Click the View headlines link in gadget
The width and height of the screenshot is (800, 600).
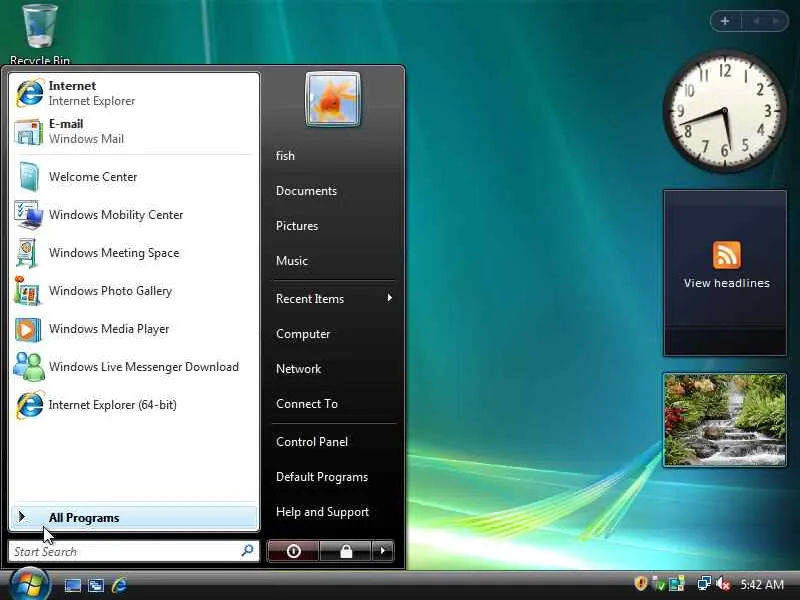coord(727,283)
